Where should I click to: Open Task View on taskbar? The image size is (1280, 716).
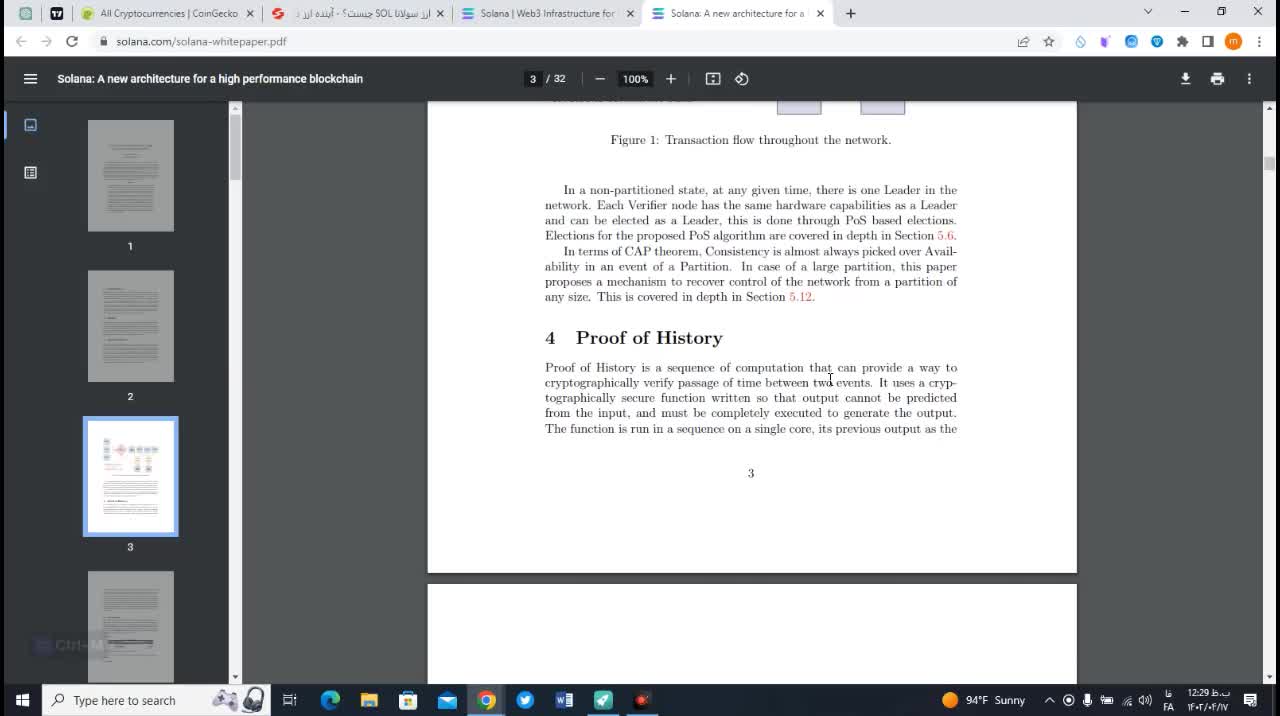tap(290, 700)
